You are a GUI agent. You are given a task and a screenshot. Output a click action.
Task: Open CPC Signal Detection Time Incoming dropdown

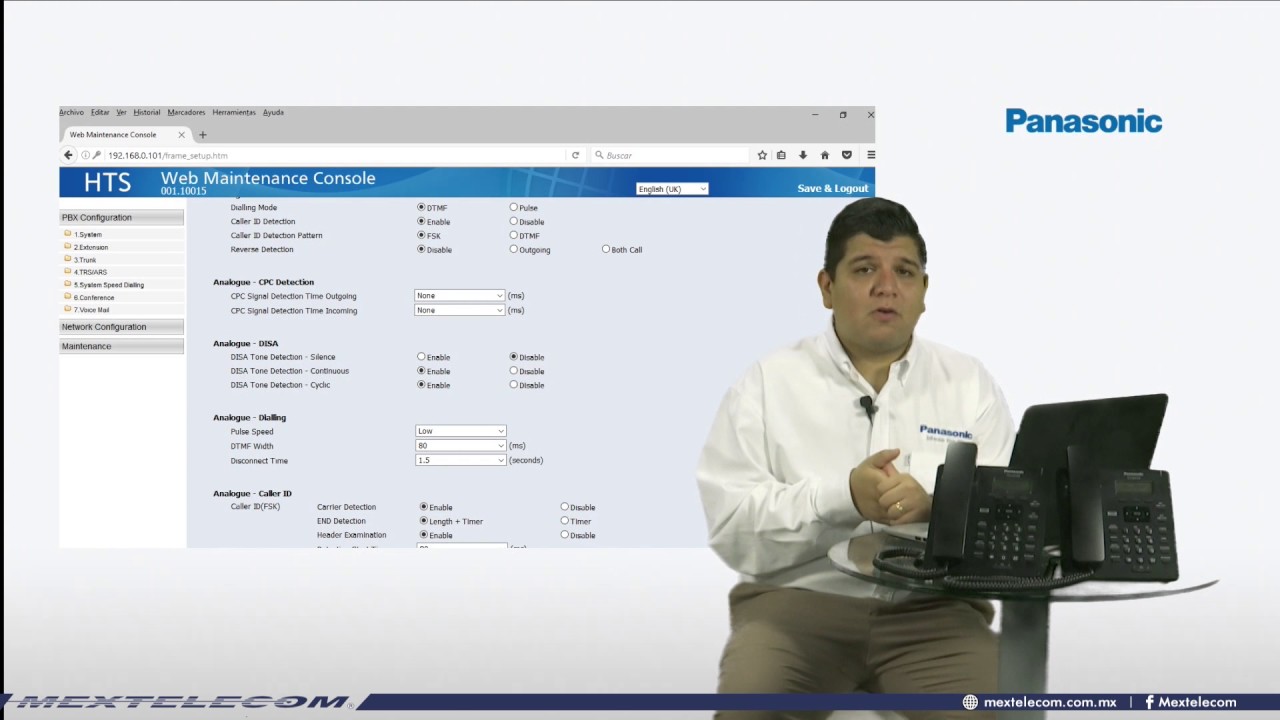tap(460, 310)
